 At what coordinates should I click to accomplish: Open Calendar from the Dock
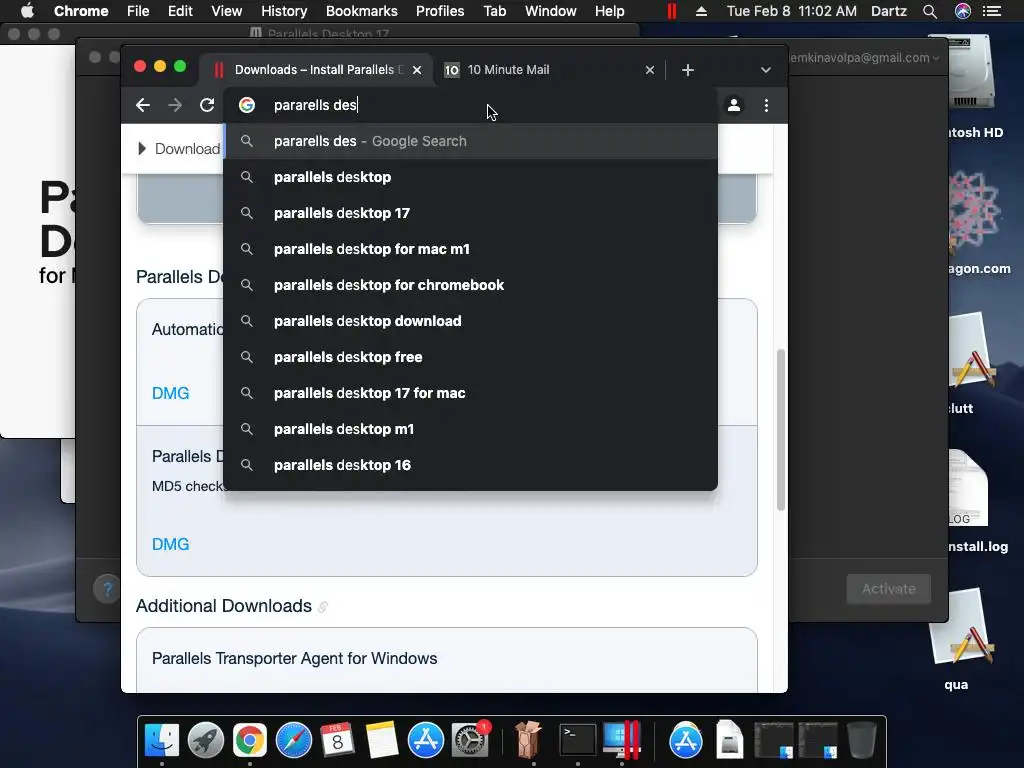click(x=338, y=740)
